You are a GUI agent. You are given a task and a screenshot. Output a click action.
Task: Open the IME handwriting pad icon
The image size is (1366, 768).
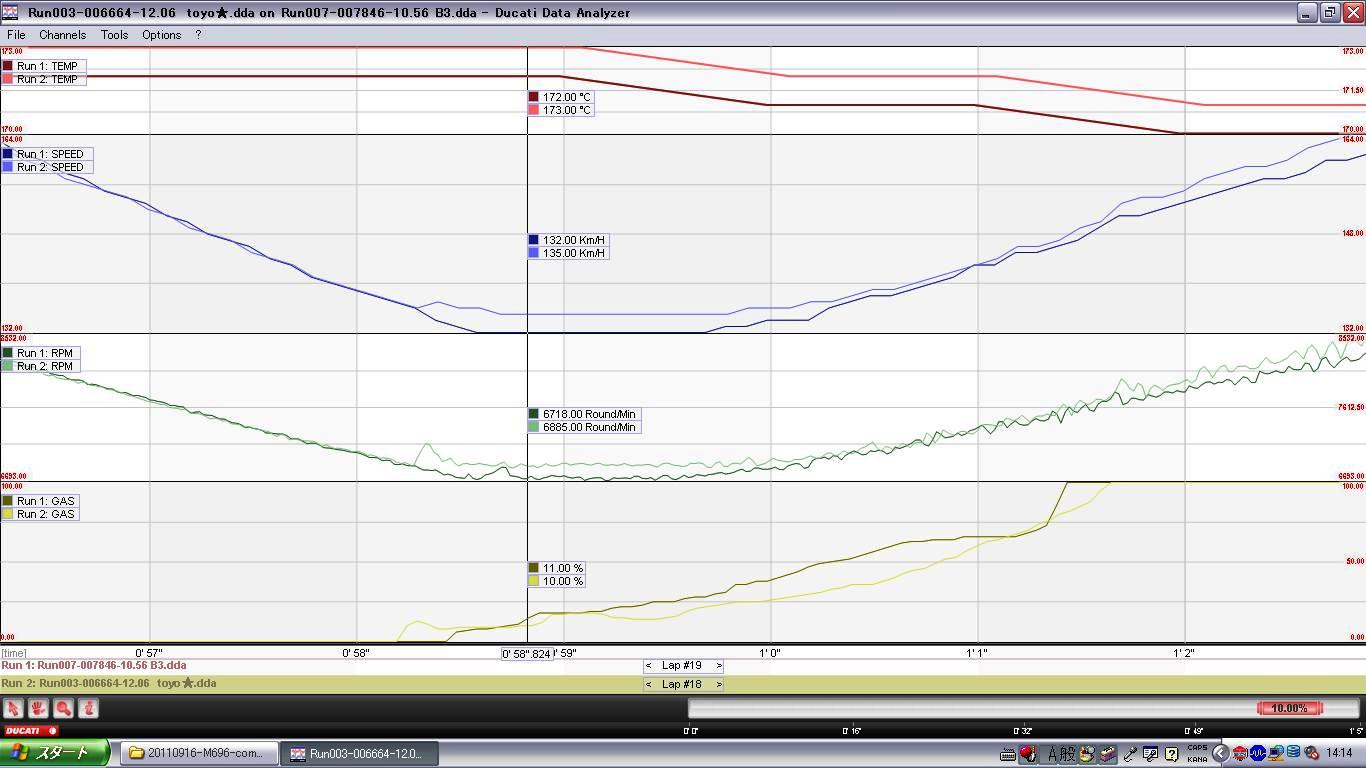click(x=1150, y=753)
